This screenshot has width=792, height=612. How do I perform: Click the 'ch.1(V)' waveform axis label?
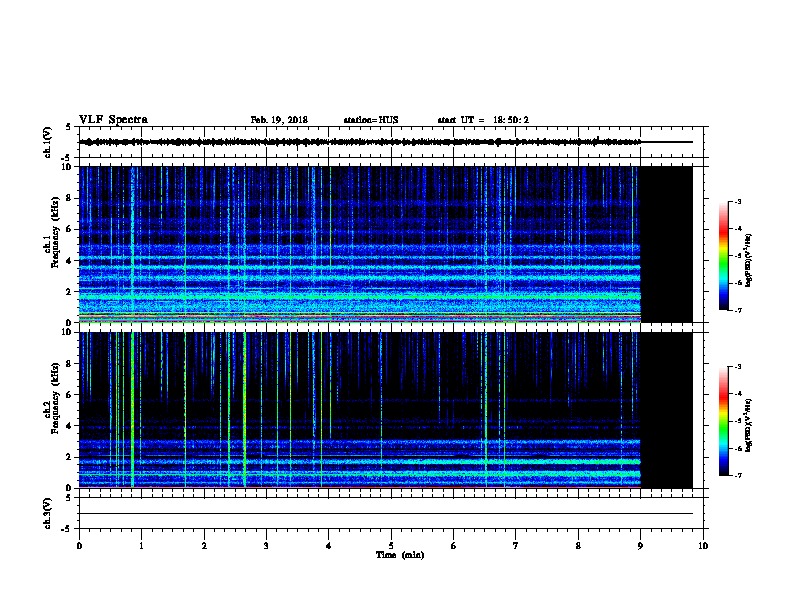tap(47, 142)
